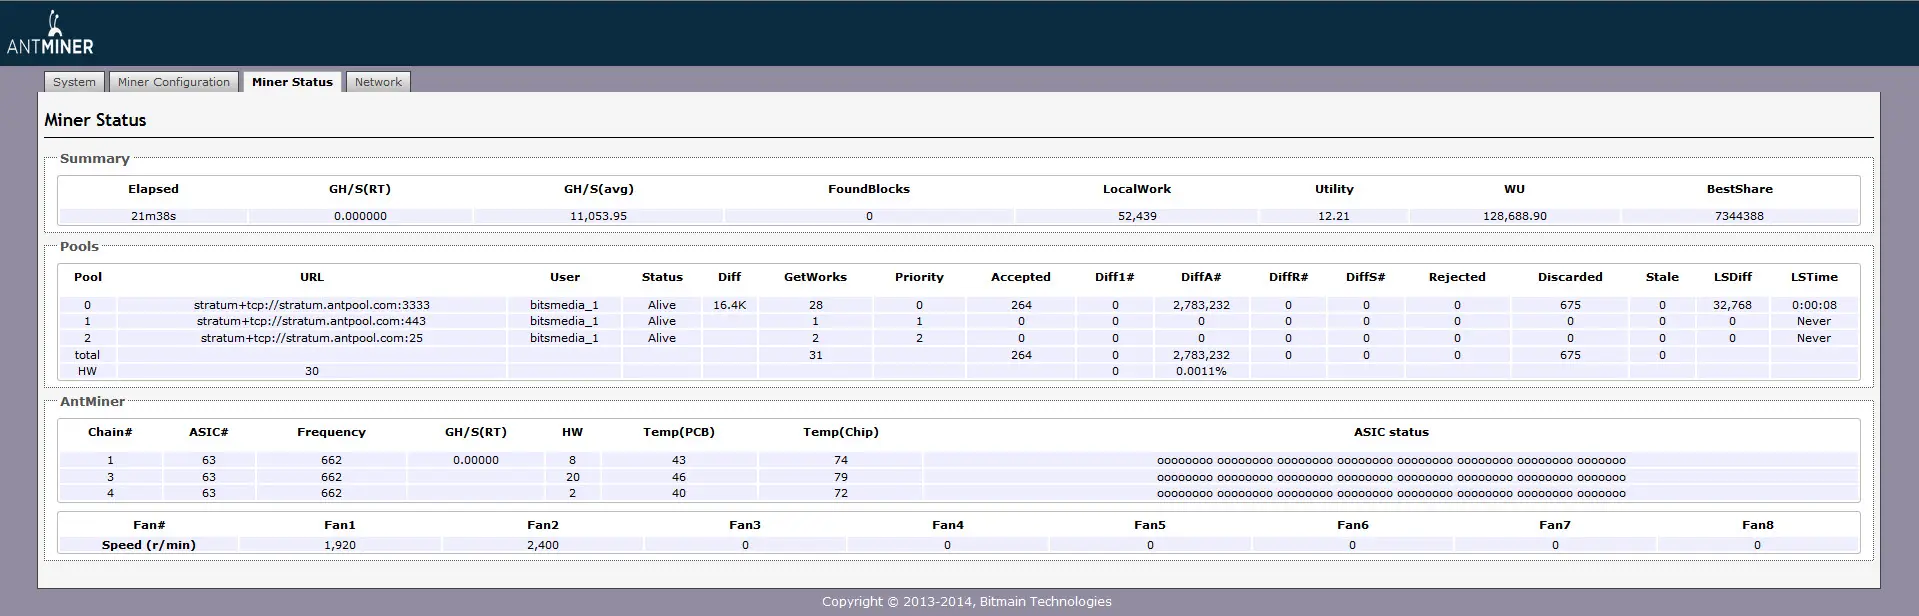
Task: Click pool 0 DiffA# value 2,783,232
Action: (x=1201, y=305)
